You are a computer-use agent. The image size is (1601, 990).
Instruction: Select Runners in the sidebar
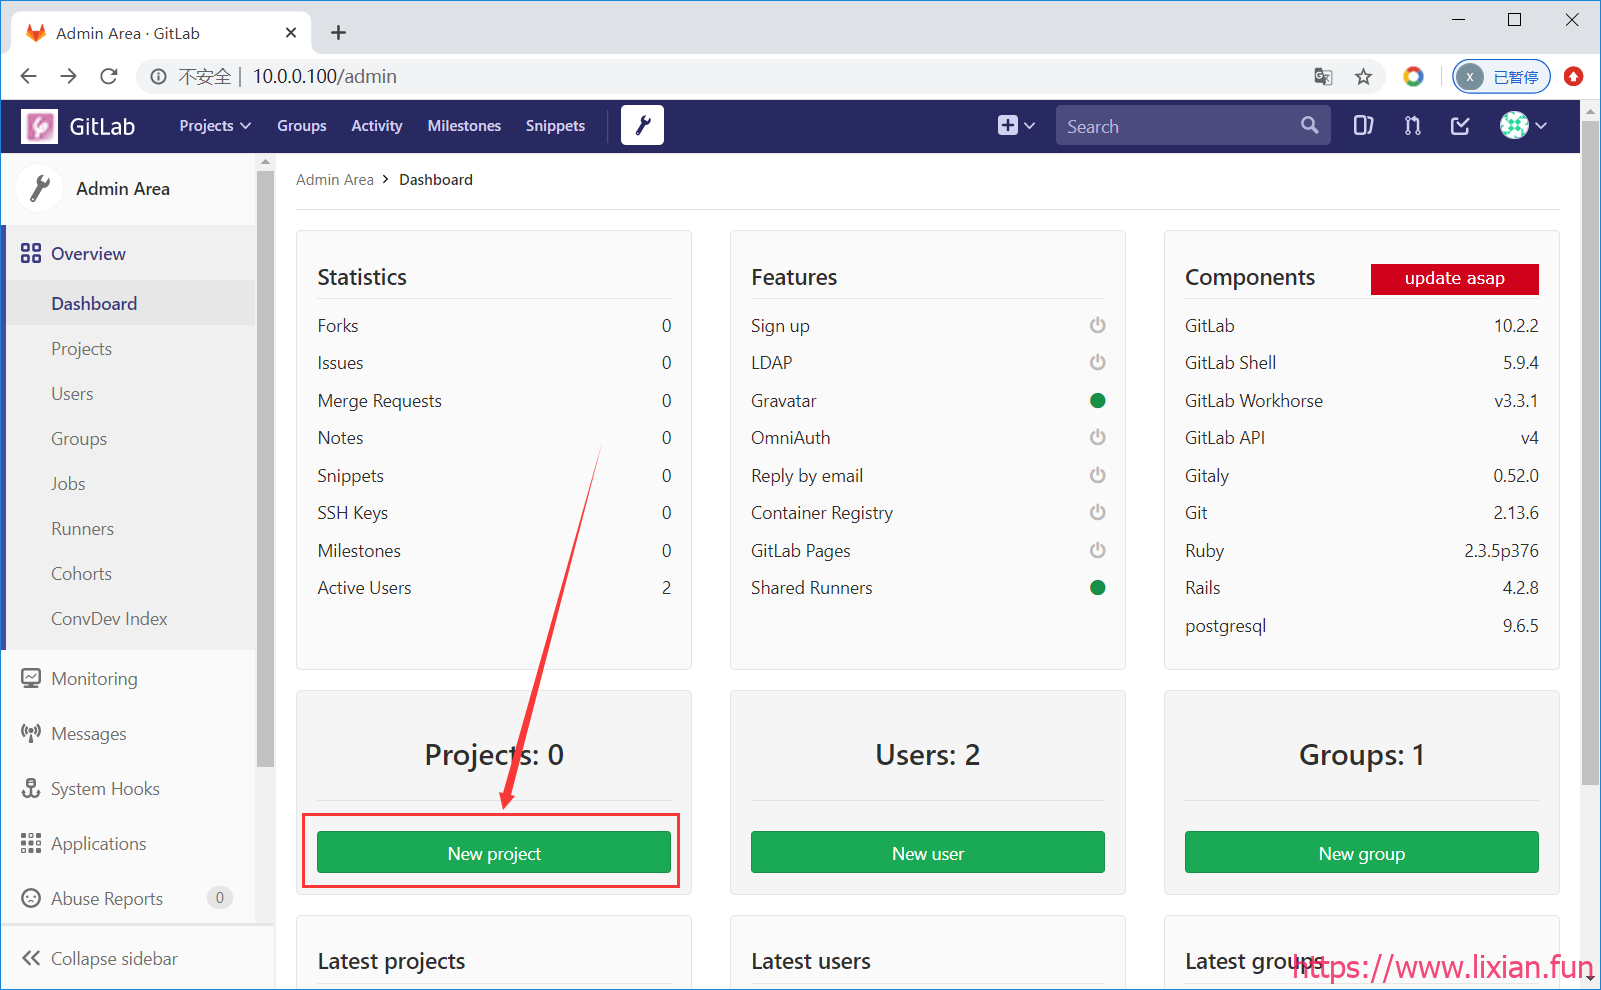coord(82,529)
